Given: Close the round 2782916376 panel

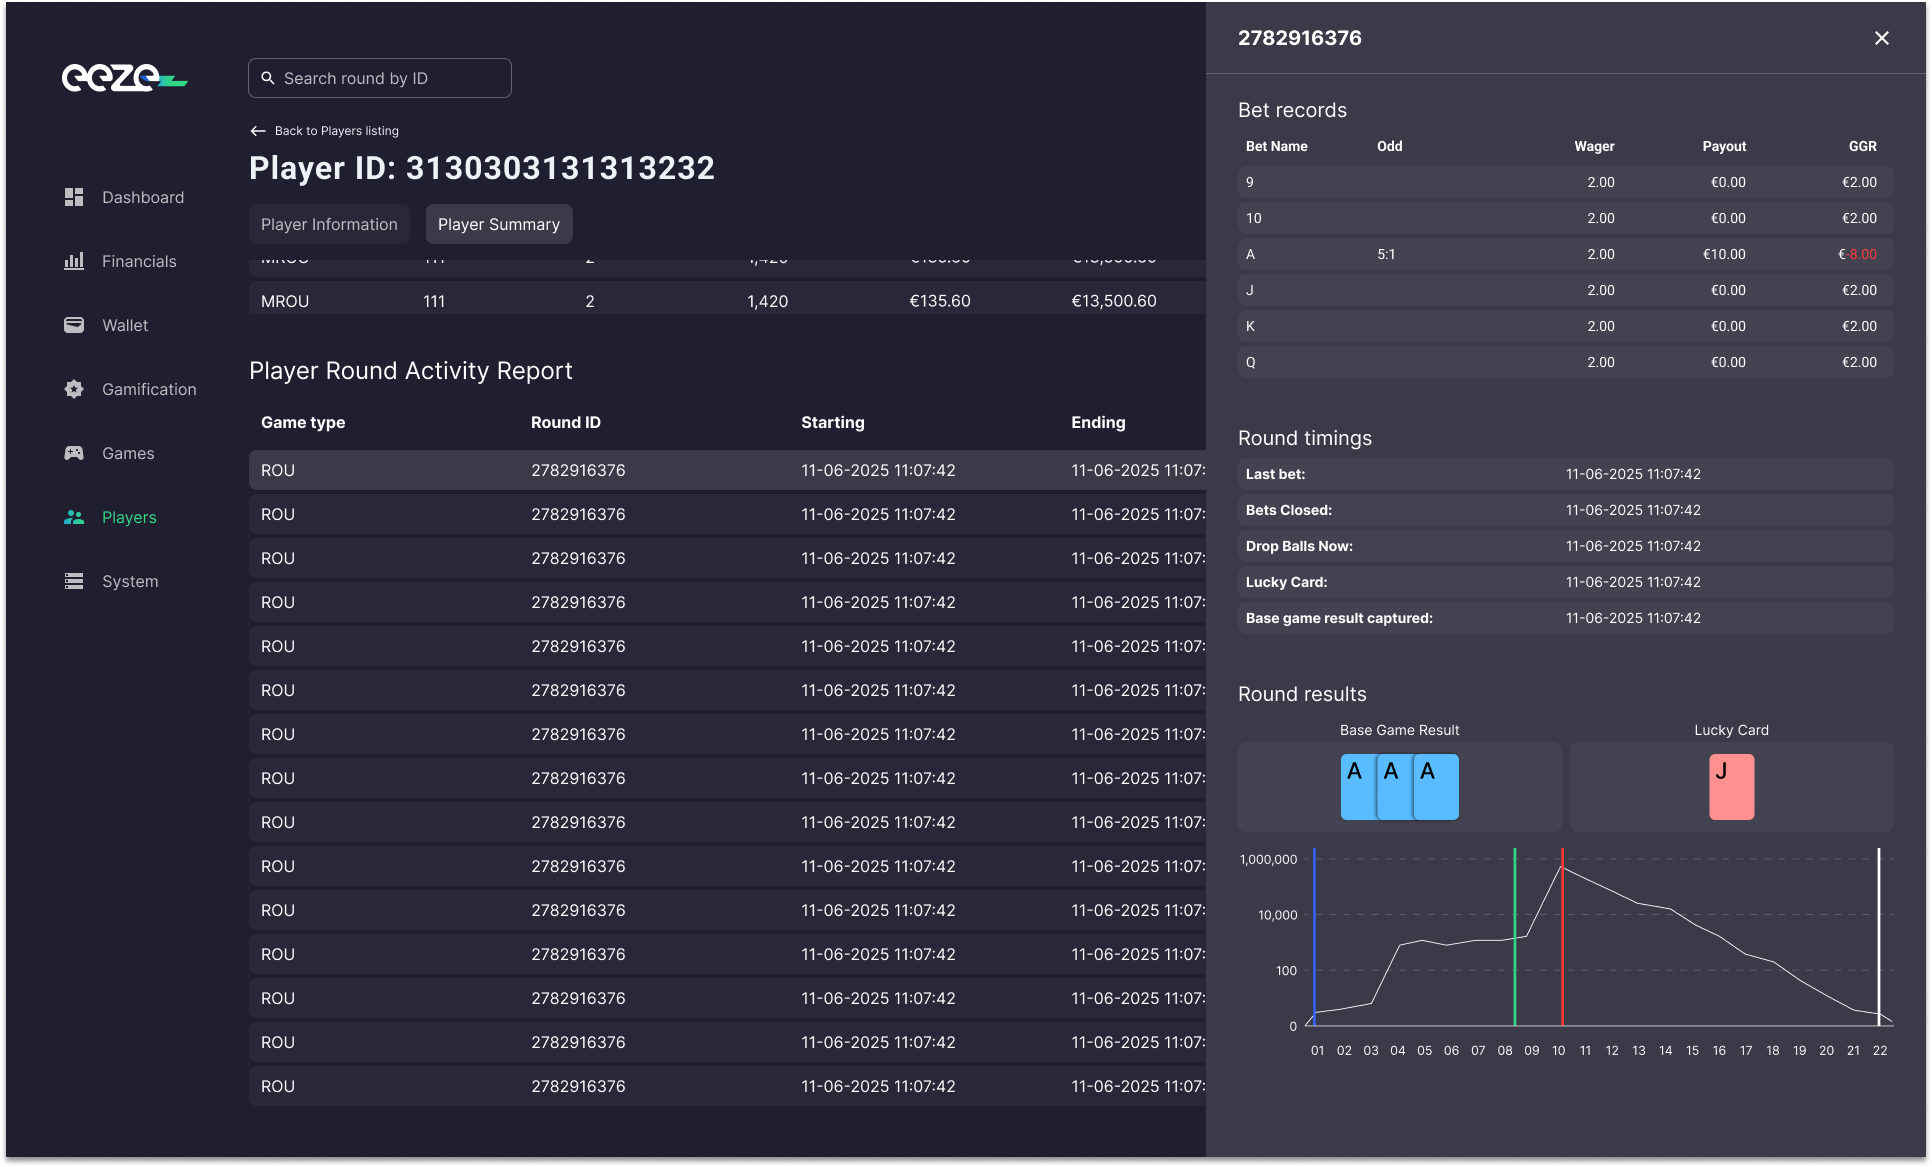Looking at the screenshot, I should [x=1881, y=38].
